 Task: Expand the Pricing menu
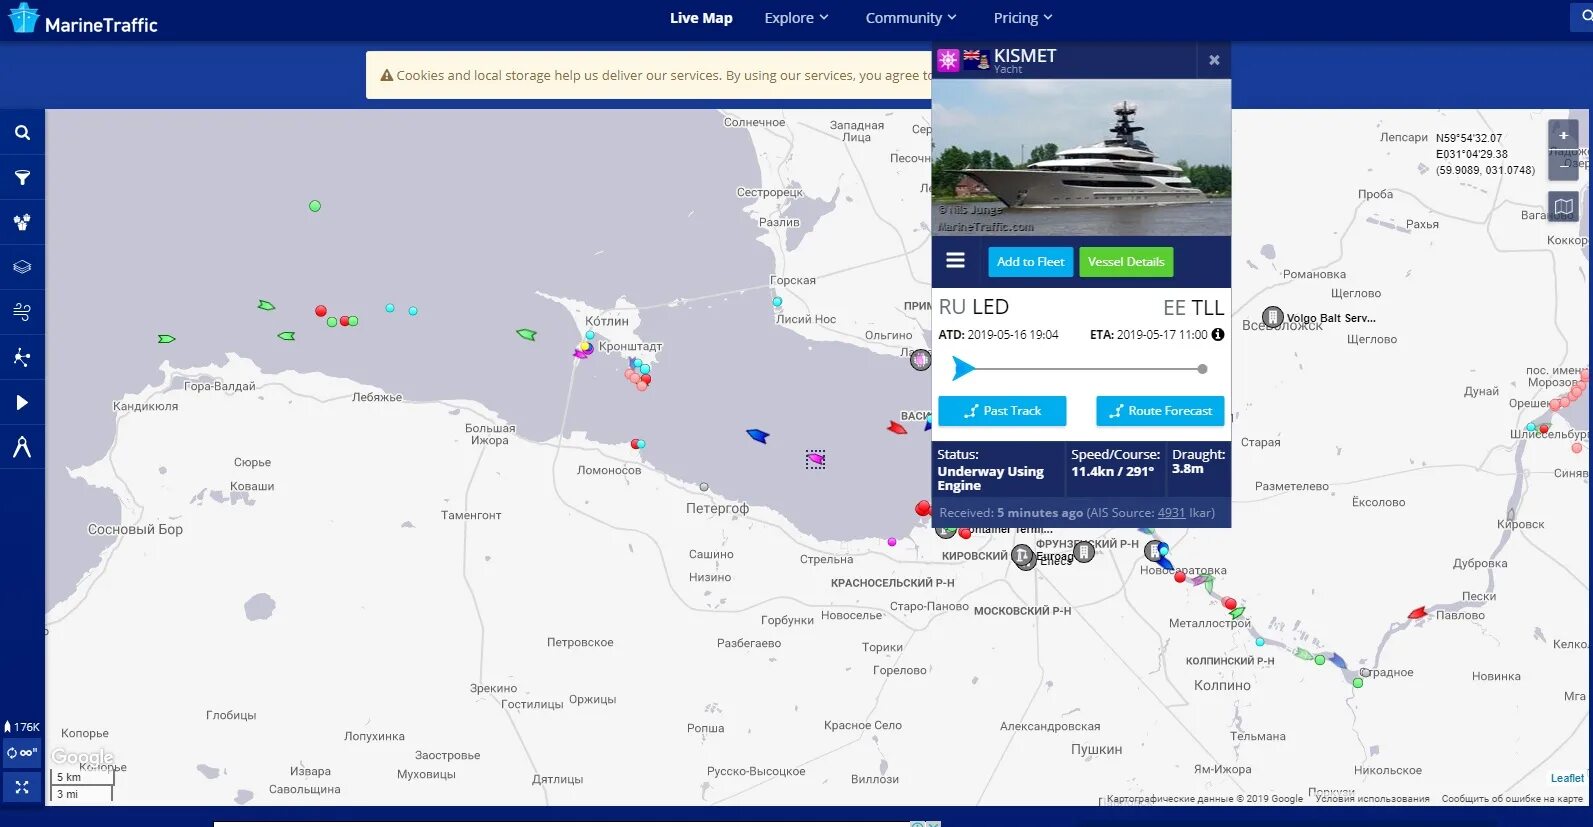click(1023, 18)
